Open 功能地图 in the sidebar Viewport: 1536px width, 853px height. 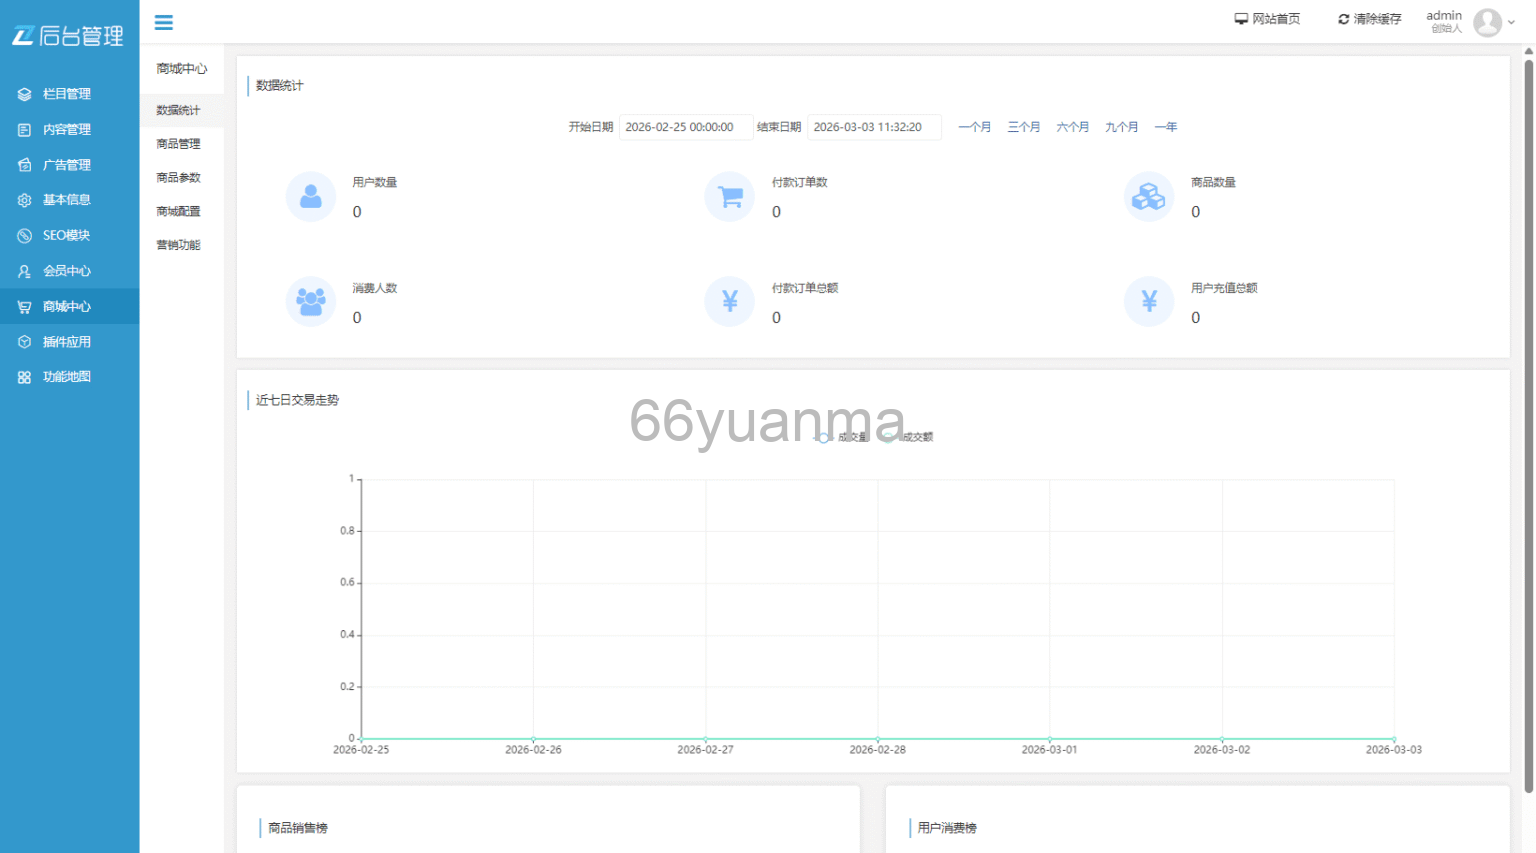point(69,377)
